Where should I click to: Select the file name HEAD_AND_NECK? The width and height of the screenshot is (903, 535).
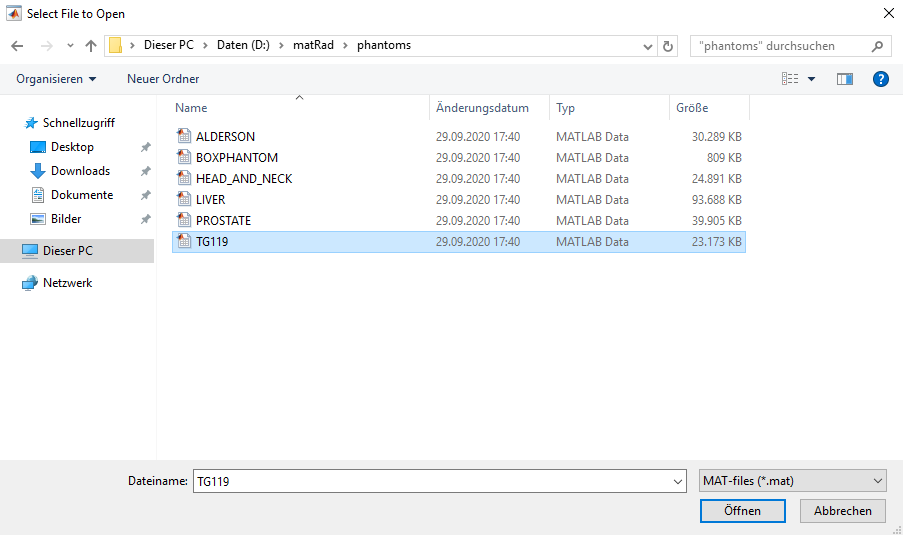[x=244, y=179]
